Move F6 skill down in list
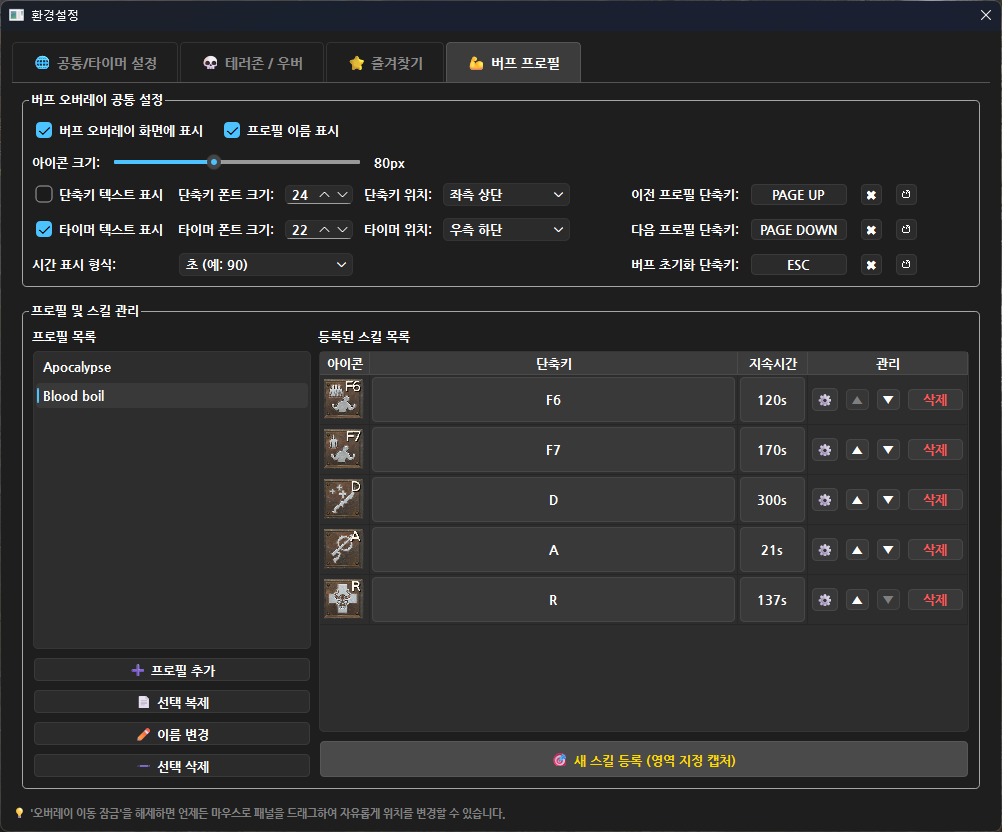This screenshot has width=1002, height=832. coord(888,400)
